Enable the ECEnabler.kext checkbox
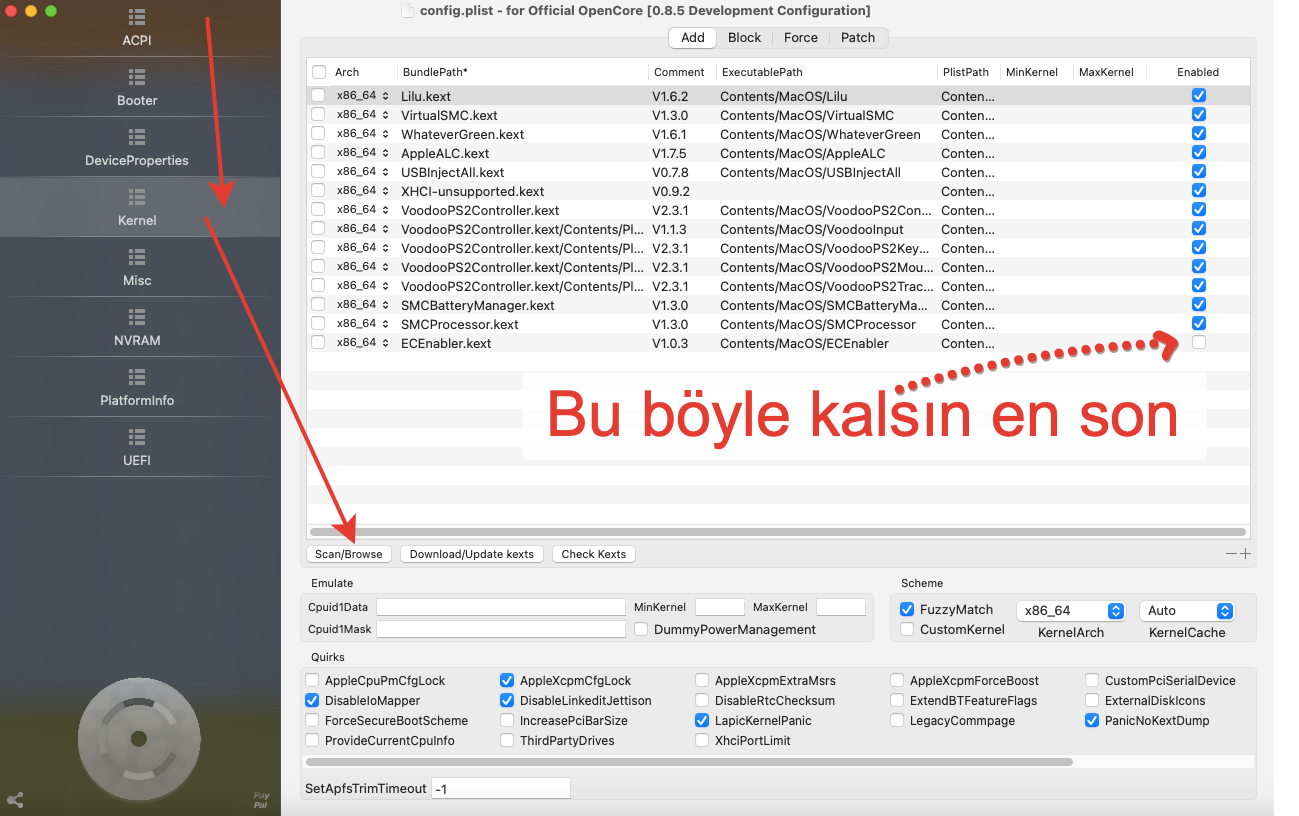 pyautogui.click(x=1198, y=343)
